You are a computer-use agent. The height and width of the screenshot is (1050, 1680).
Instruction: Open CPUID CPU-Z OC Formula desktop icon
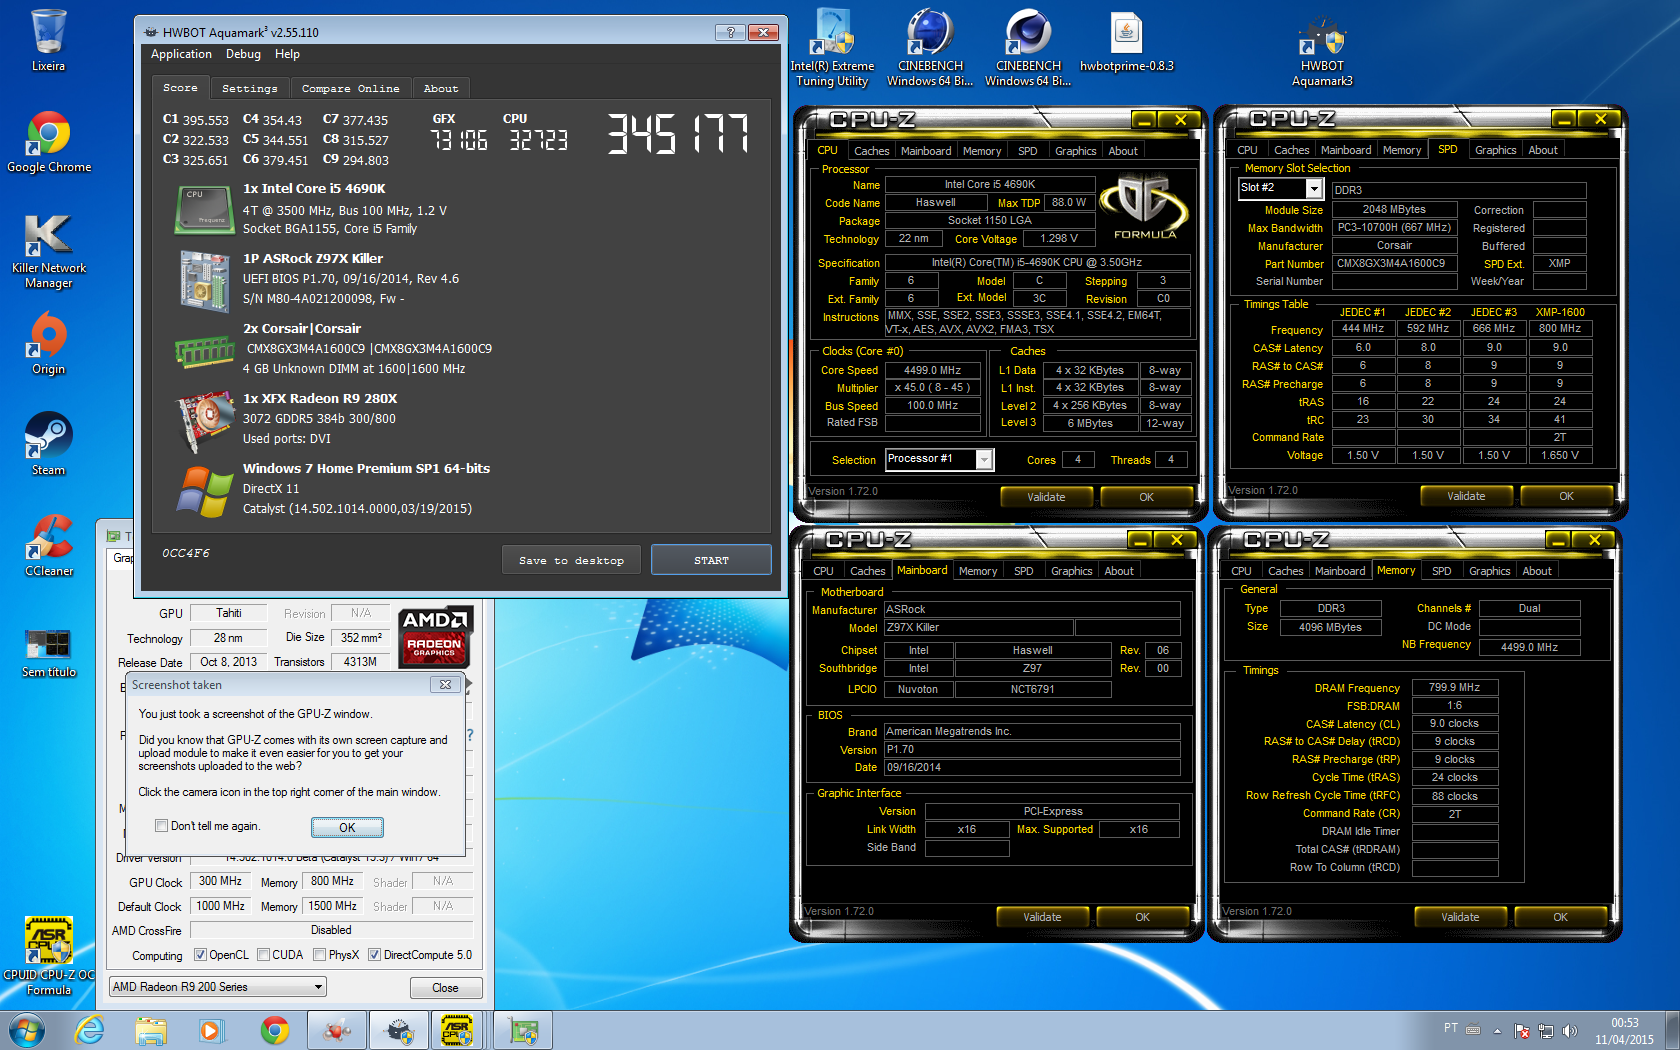point(48,956)
